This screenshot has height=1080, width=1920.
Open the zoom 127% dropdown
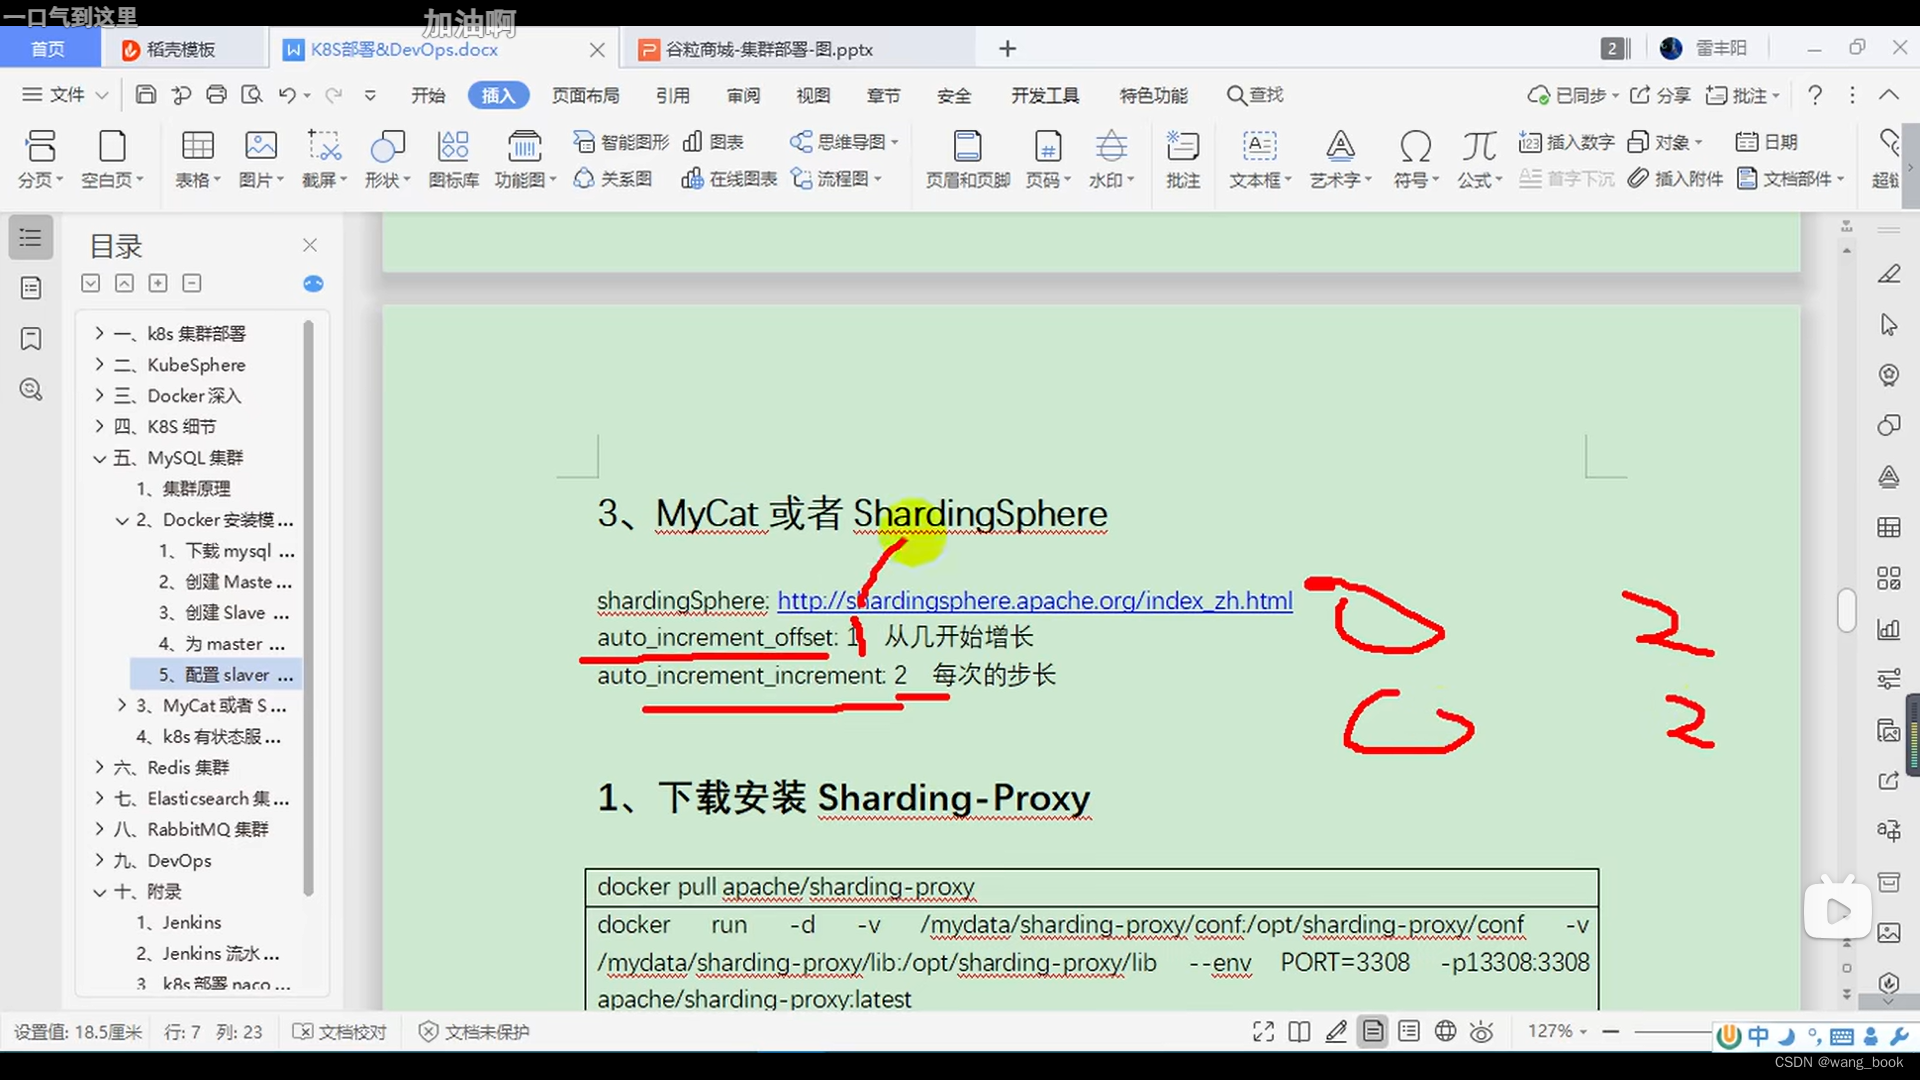pyautogui.click(x=1557, y=1031)
